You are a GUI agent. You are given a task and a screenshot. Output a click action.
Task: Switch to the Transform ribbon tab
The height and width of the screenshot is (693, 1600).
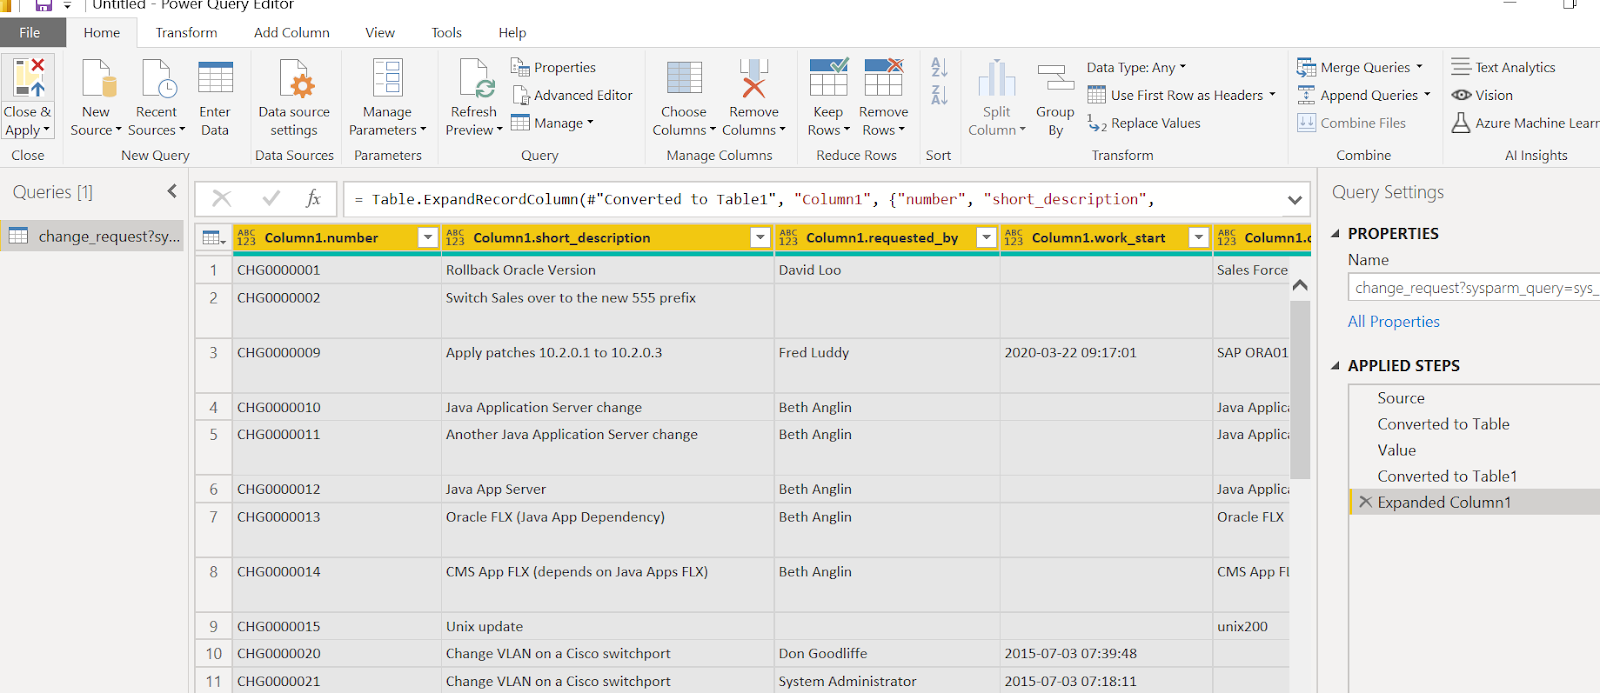[x=186, y=32]
